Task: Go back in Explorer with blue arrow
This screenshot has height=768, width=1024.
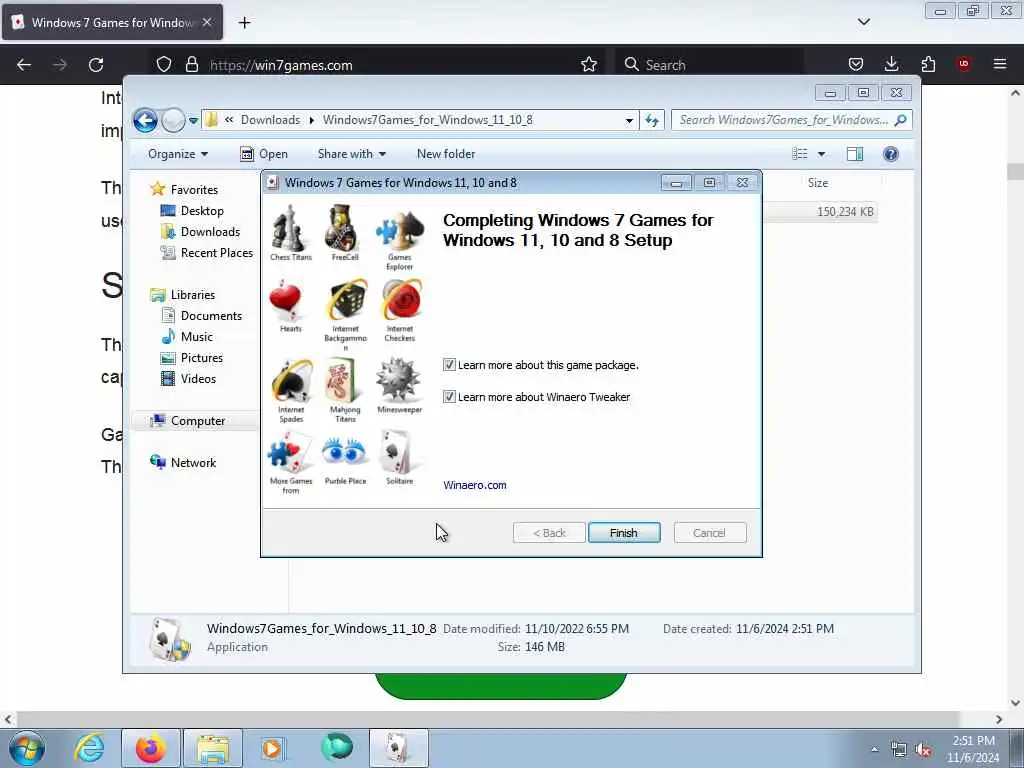Action: [x=146, y=120]
